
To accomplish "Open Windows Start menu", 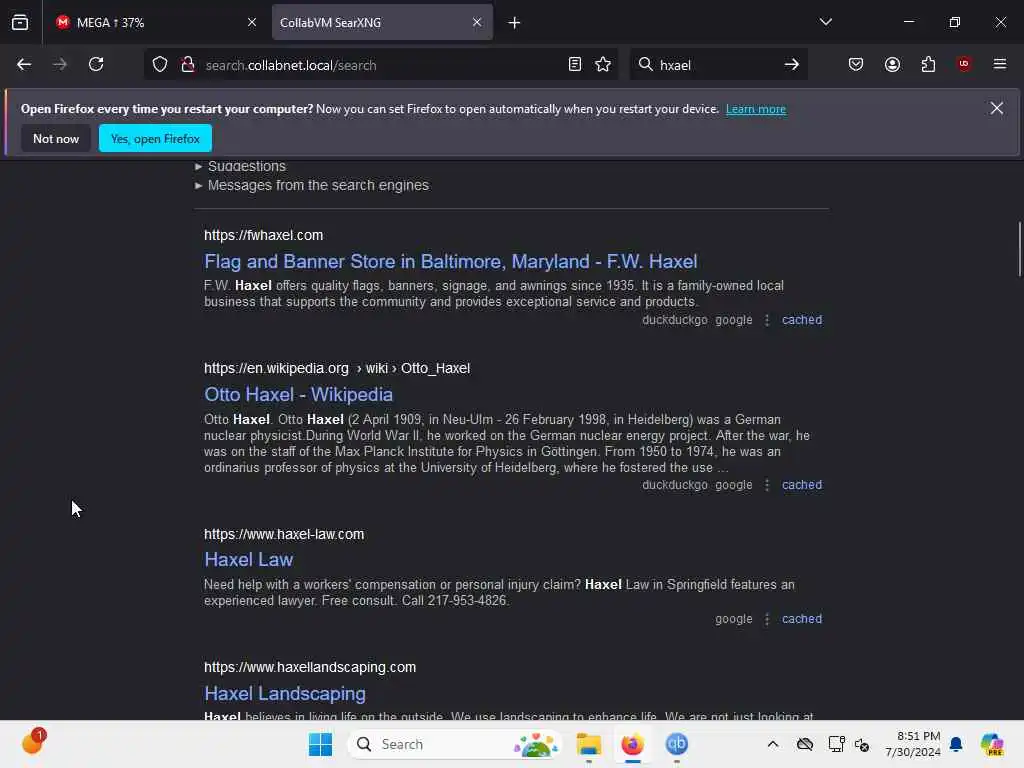I will pos(320,744).
